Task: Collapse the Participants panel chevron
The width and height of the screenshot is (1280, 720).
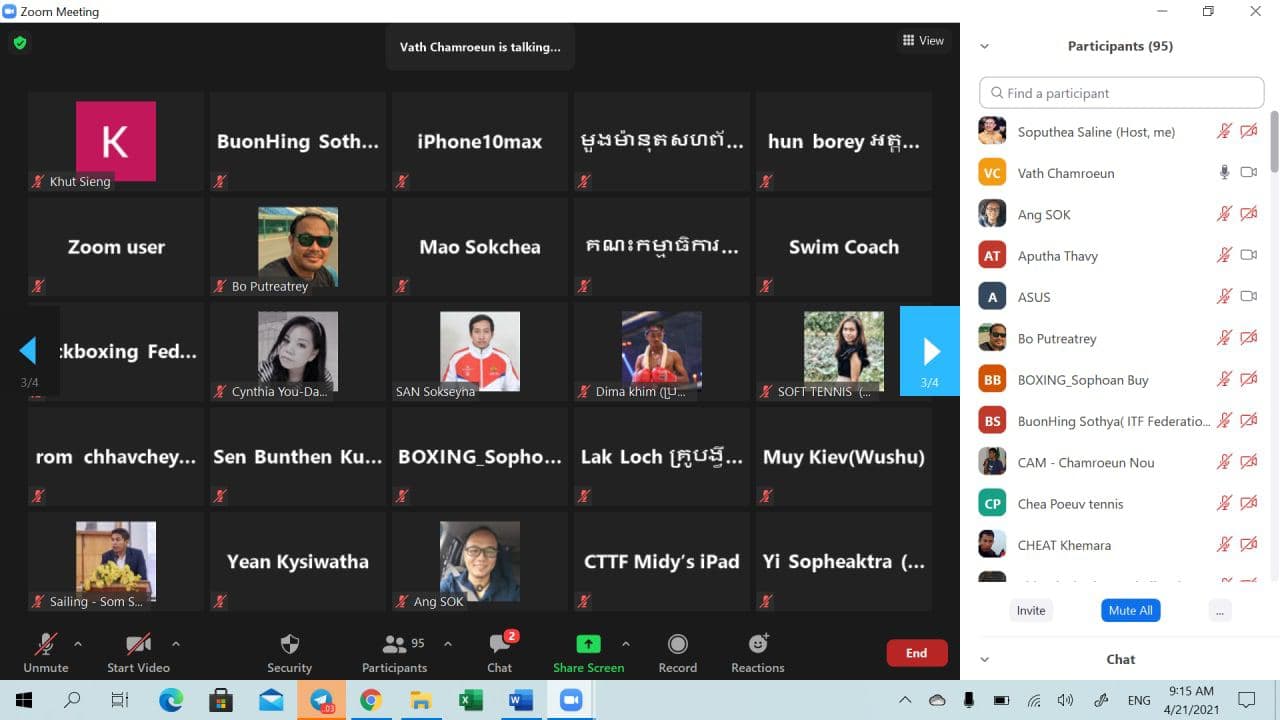Action: pos(984,46)
